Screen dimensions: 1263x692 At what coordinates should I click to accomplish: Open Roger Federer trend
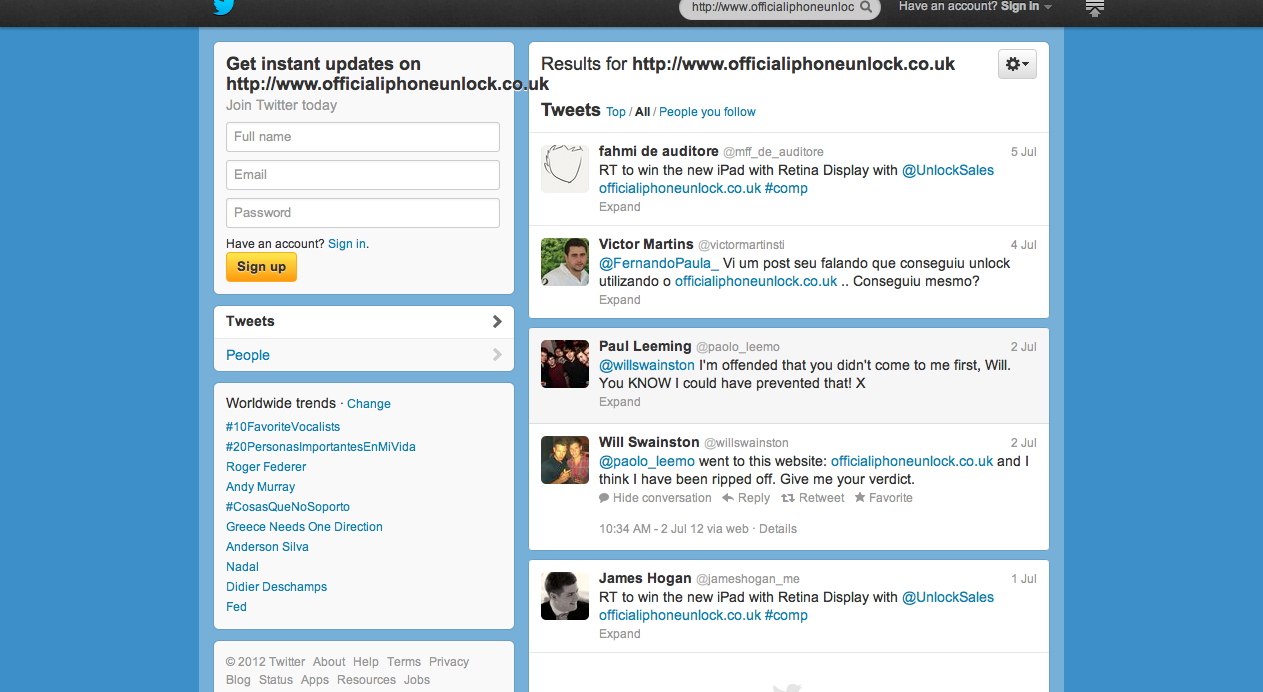[266, 467]
